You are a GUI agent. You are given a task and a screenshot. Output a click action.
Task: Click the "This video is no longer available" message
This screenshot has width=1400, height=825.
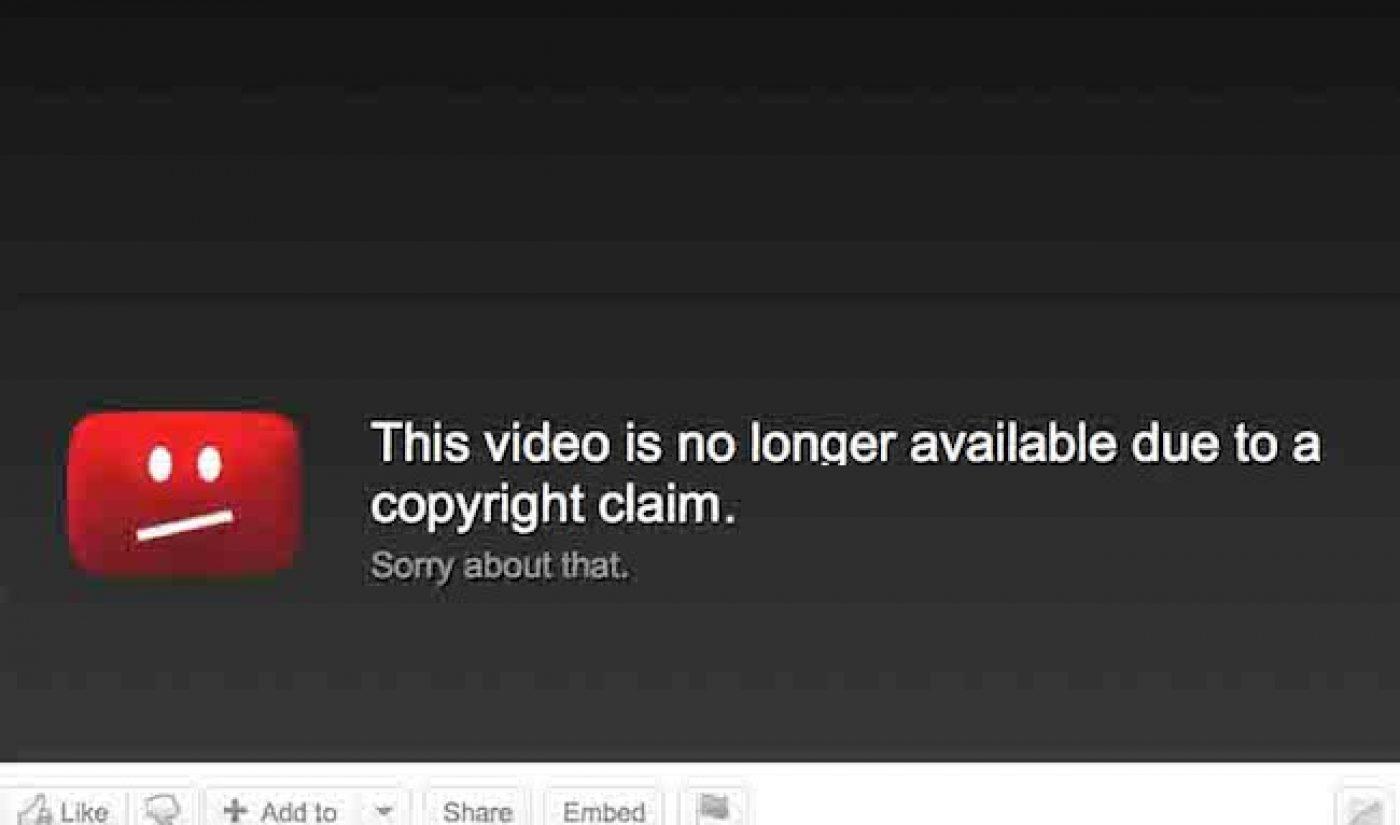tap(846, 443)
